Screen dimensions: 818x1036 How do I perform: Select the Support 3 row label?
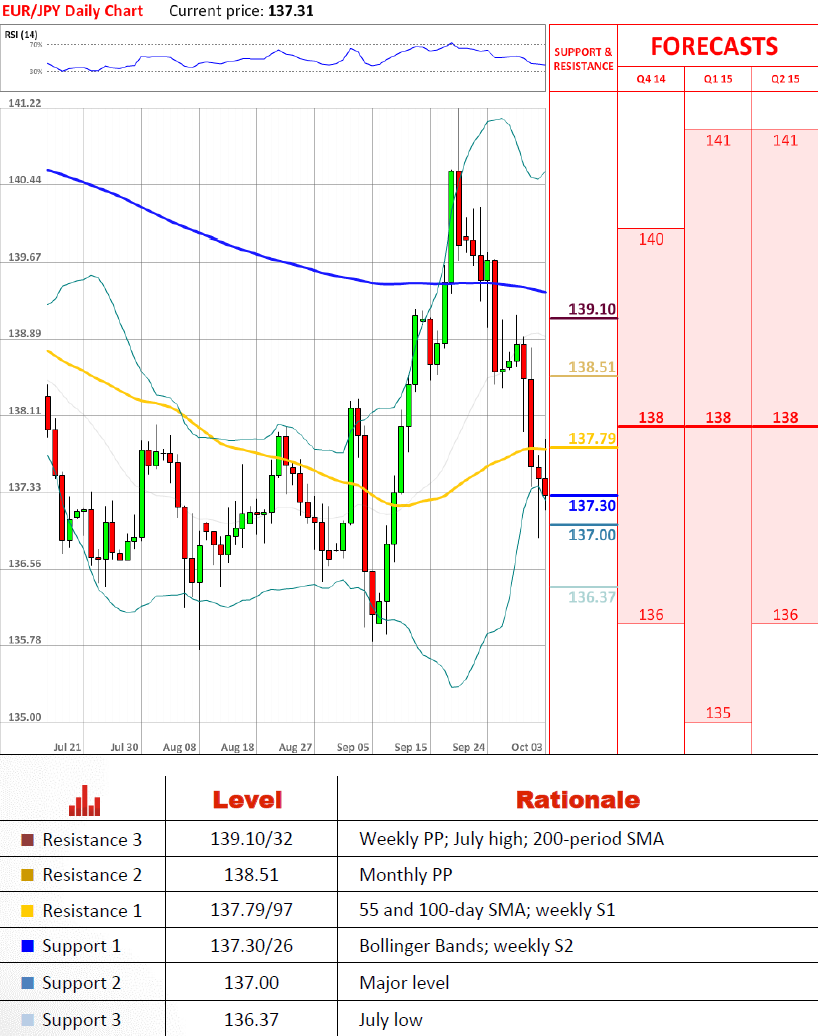(x=81, y=1020)
